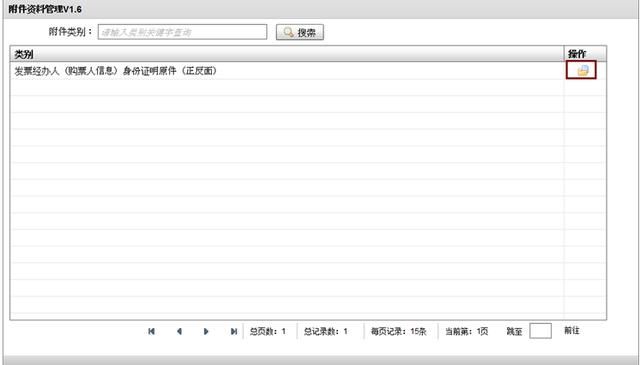Go to last page arrow

(233, 331)
